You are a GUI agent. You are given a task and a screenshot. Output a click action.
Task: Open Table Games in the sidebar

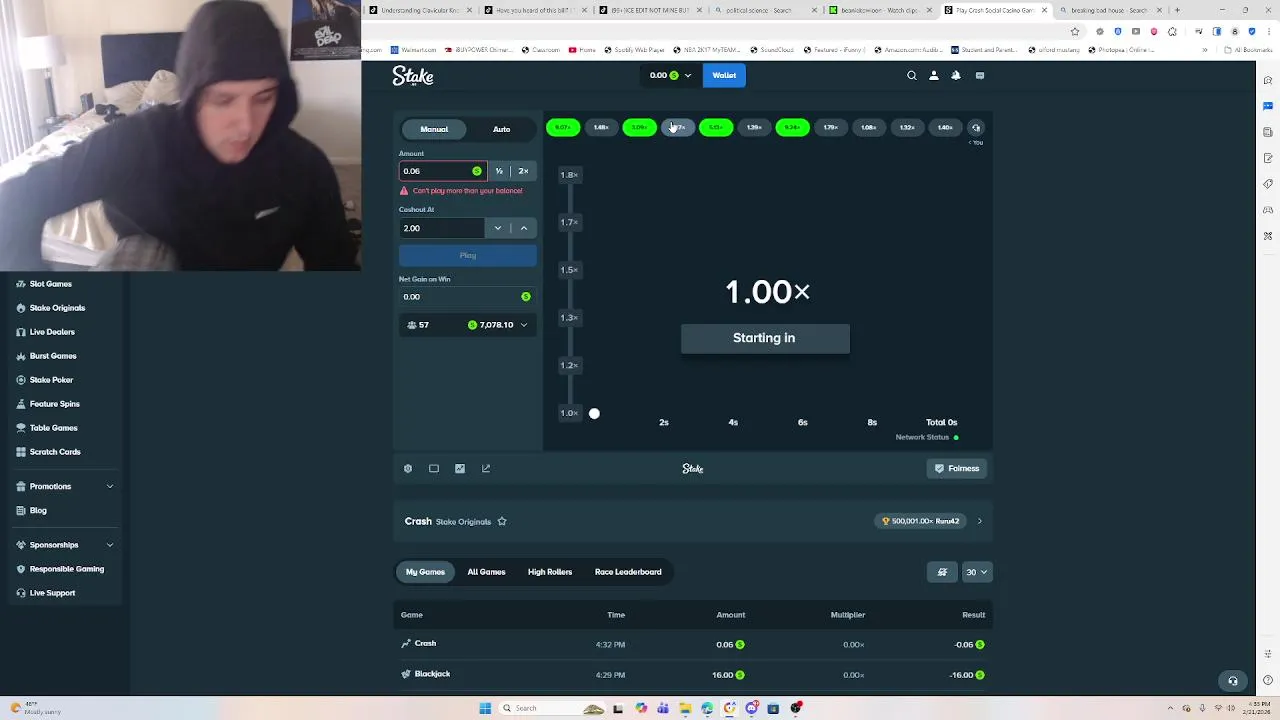pos(53,428)
